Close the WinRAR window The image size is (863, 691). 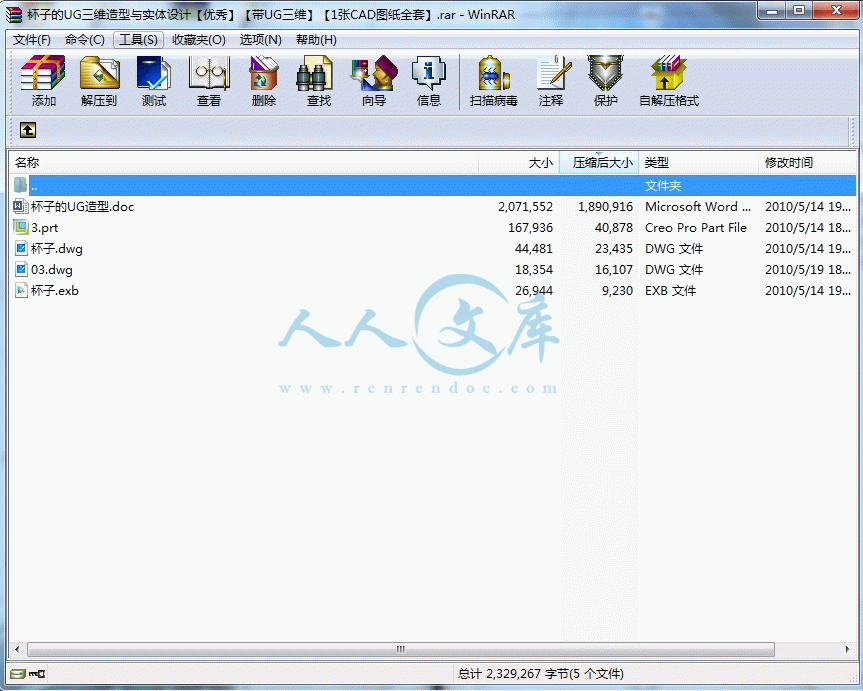(x=835, y=10)
